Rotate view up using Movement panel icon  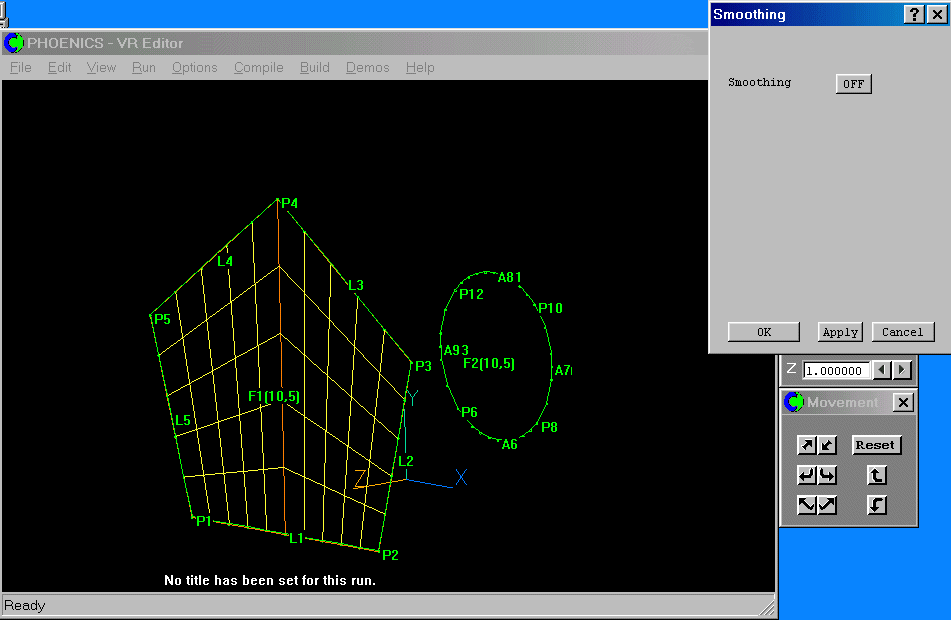(877, 475)
